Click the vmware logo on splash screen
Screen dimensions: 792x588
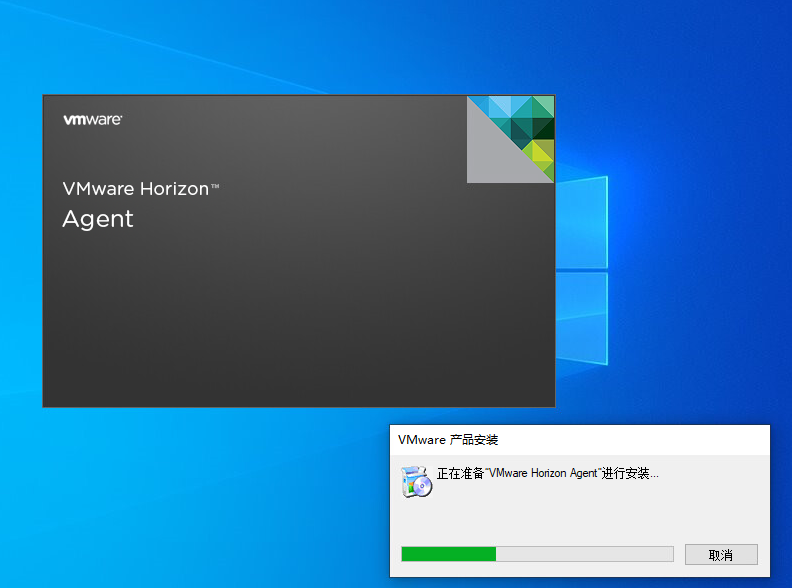[x=92, y=120]
